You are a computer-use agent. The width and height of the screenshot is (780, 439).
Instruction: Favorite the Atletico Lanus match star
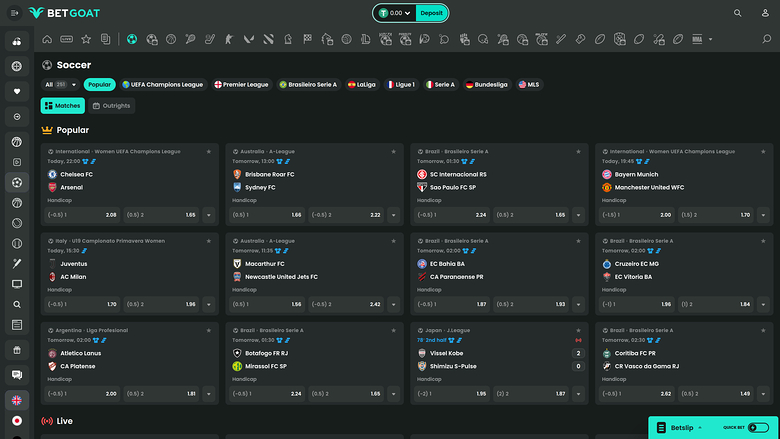point(209,330)
